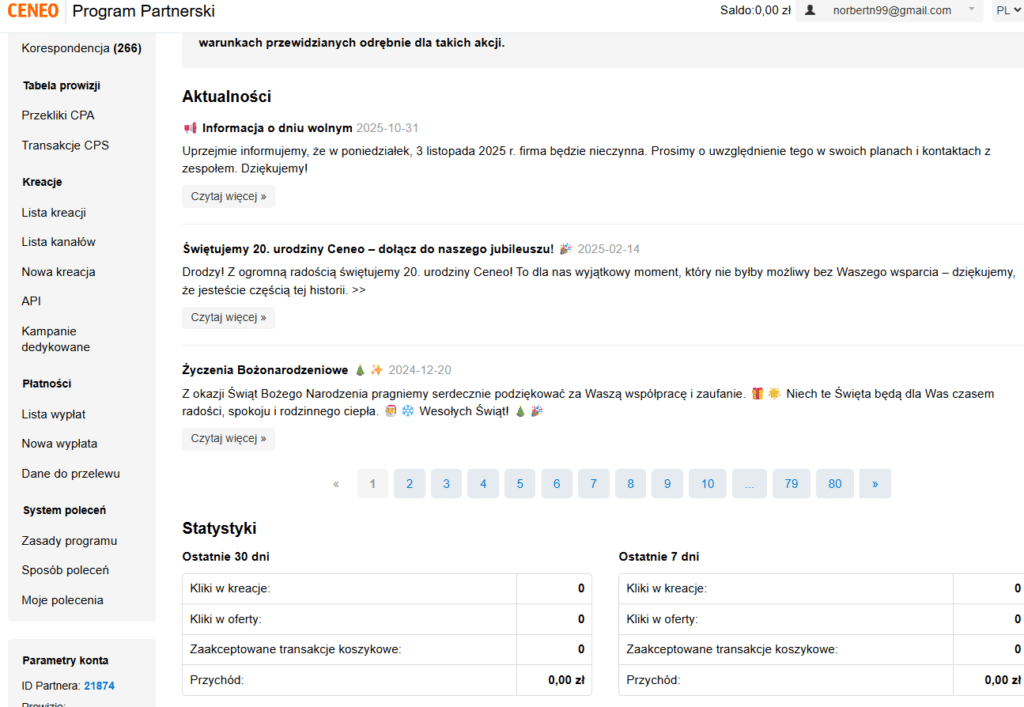
Task: Click the gift icon after 'zaufanie'
Action: (758, 394)
